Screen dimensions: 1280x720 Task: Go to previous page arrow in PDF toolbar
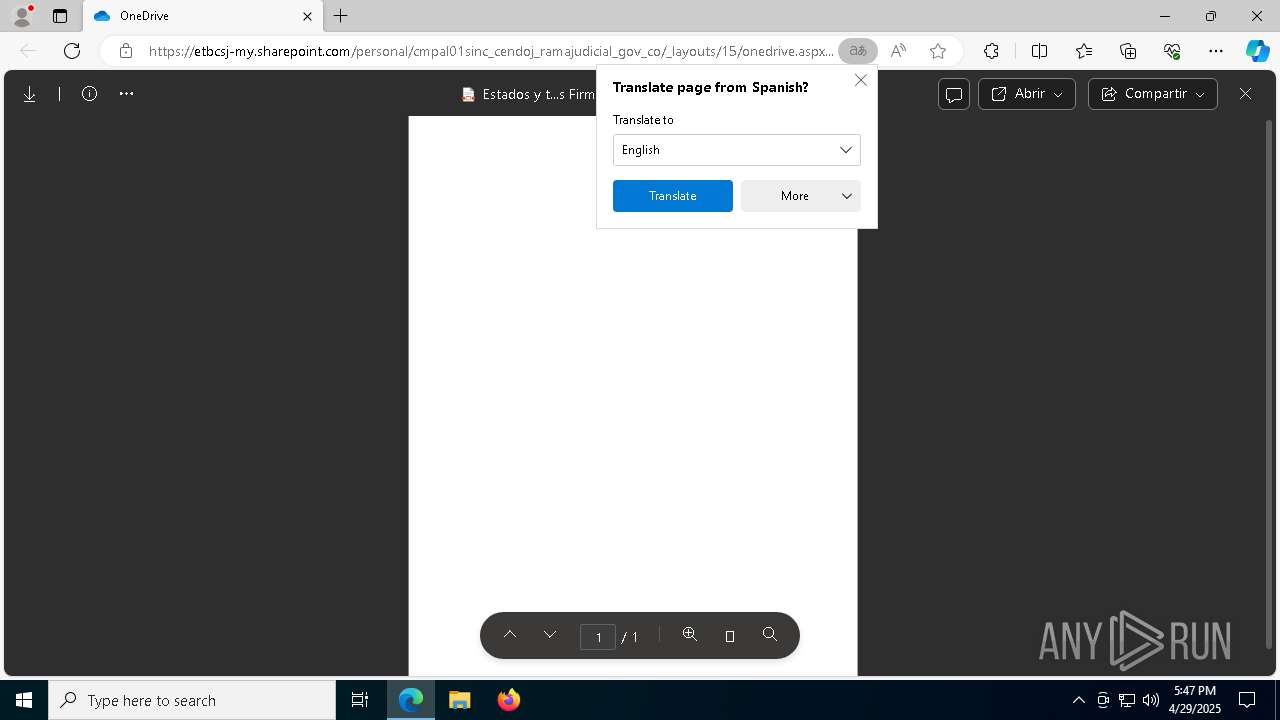pyautogui.click(x=510, y=635)
